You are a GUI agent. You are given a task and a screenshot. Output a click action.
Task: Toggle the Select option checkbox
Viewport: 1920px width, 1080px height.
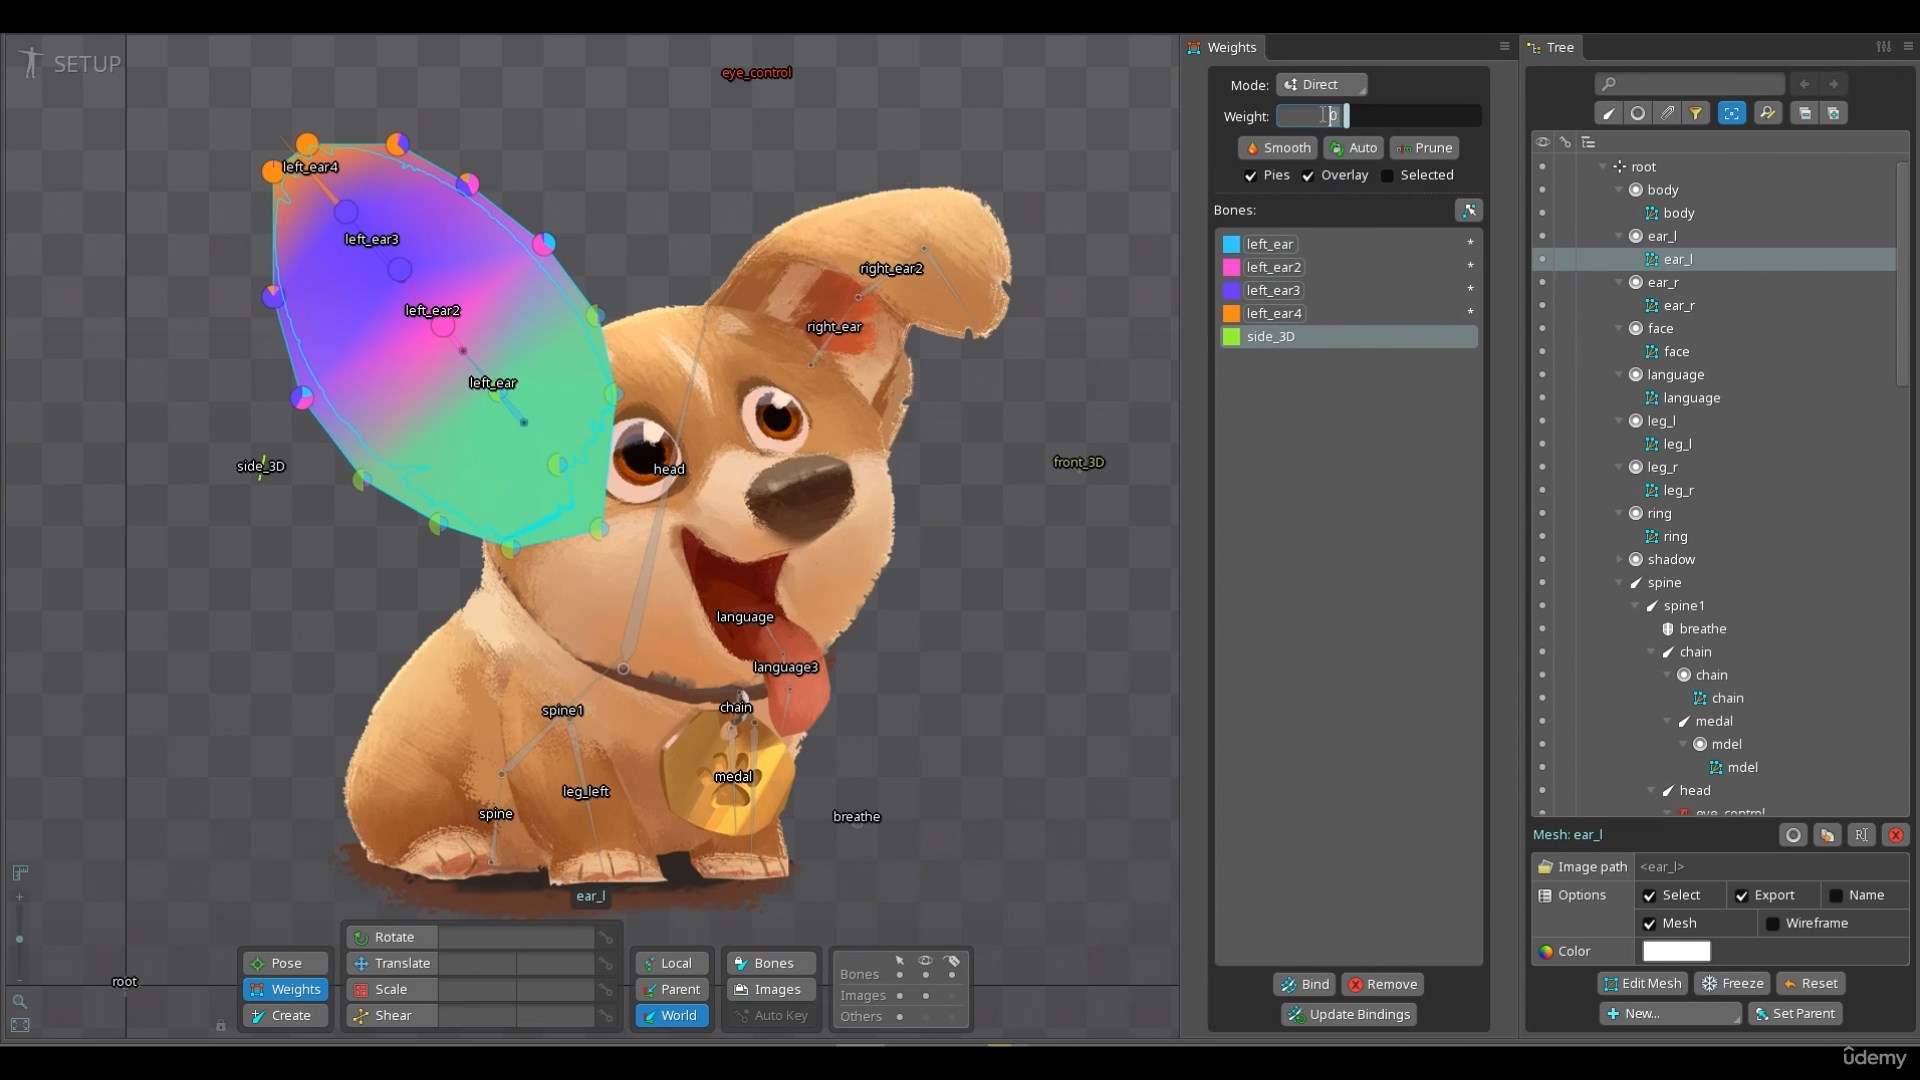pos(1649,896)
